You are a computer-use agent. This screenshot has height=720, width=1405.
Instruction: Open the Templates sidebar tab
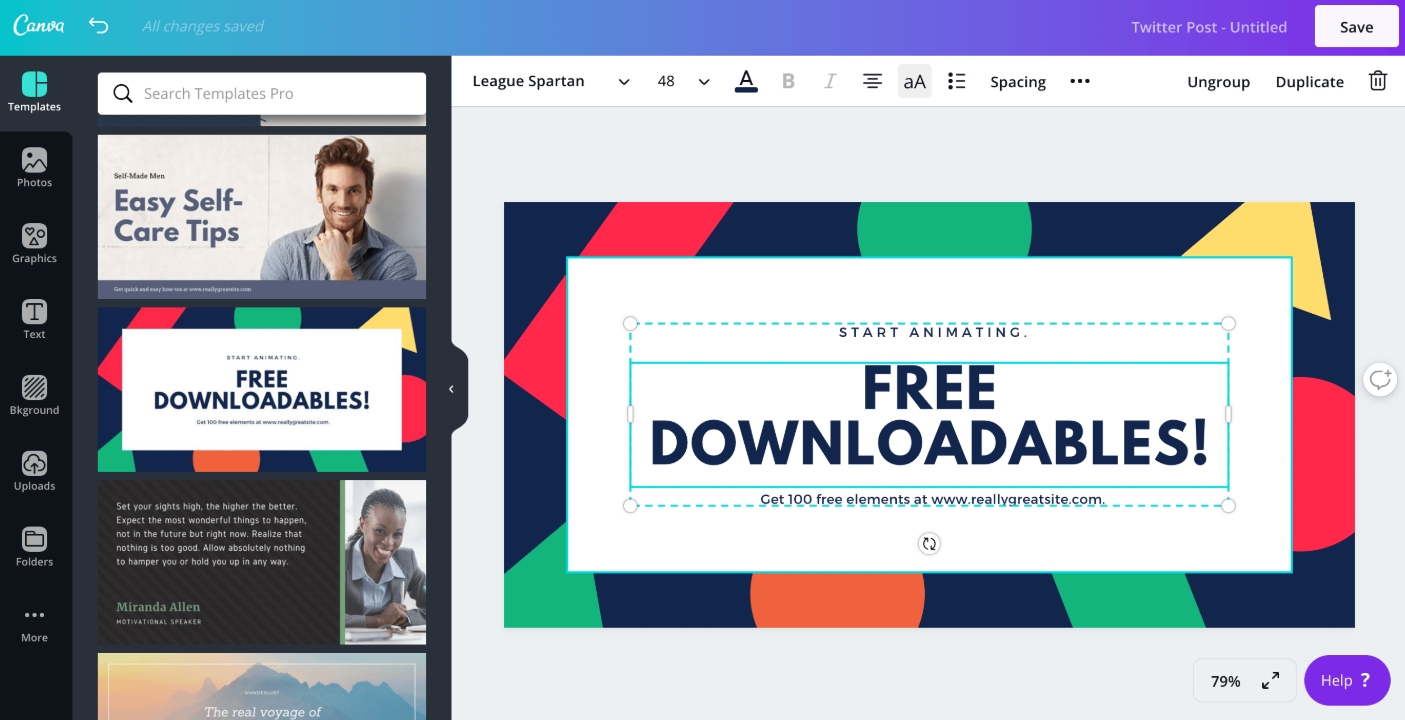(35, 92)
